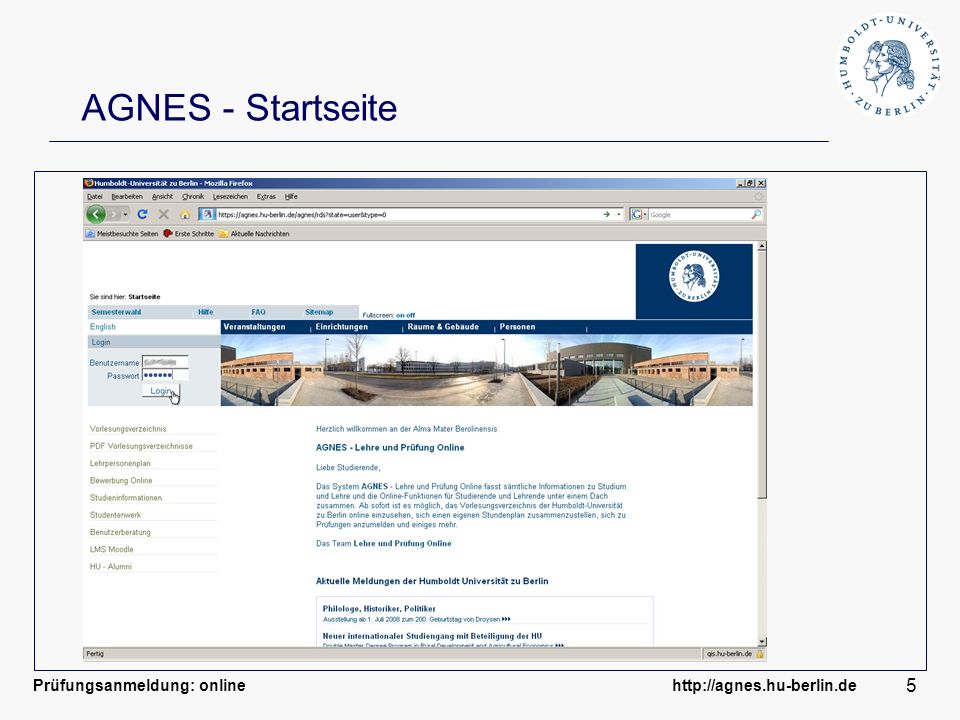
Task: Click the page scrollbar down arrow
Action: [762, 642]
